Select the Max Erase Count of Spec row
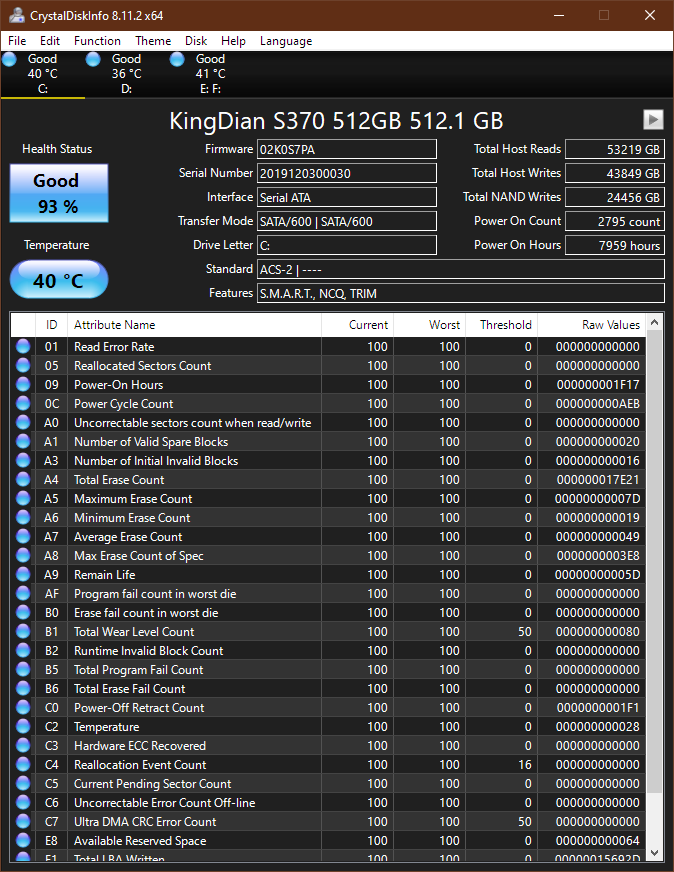Image resolution: width=674 pixels, height=872 pixels. point(328,556)
